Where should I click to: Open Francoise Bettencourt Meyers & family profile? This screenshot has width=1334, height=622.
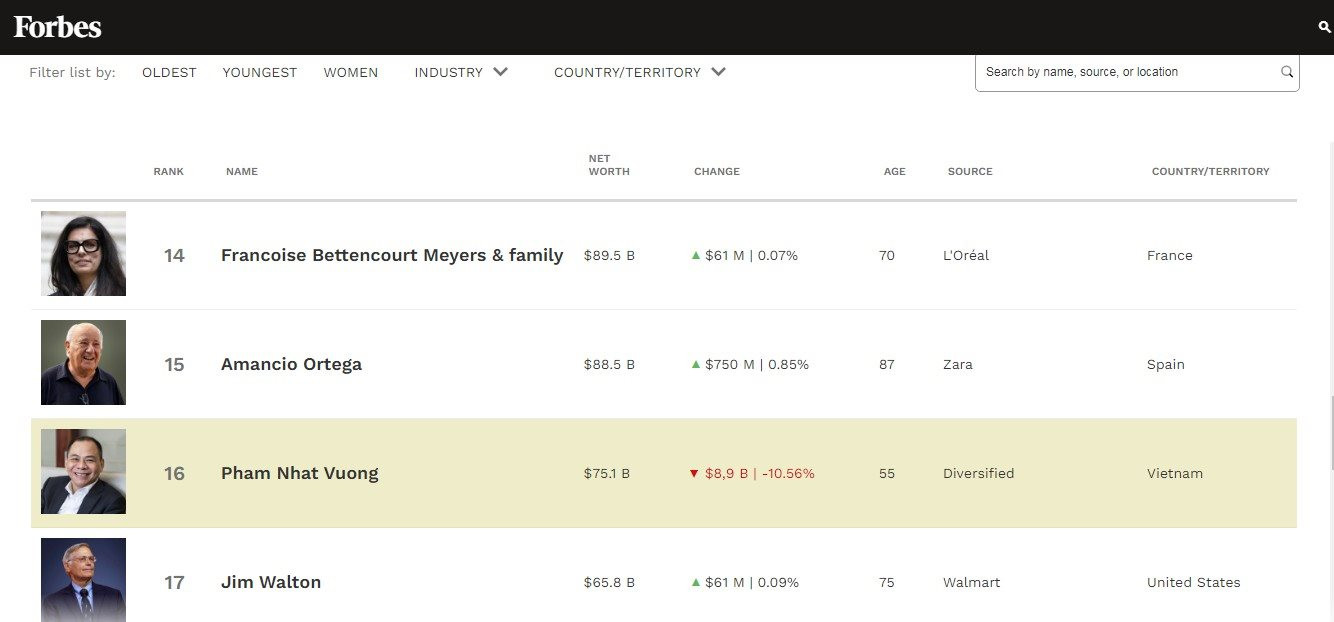point(392,256)
